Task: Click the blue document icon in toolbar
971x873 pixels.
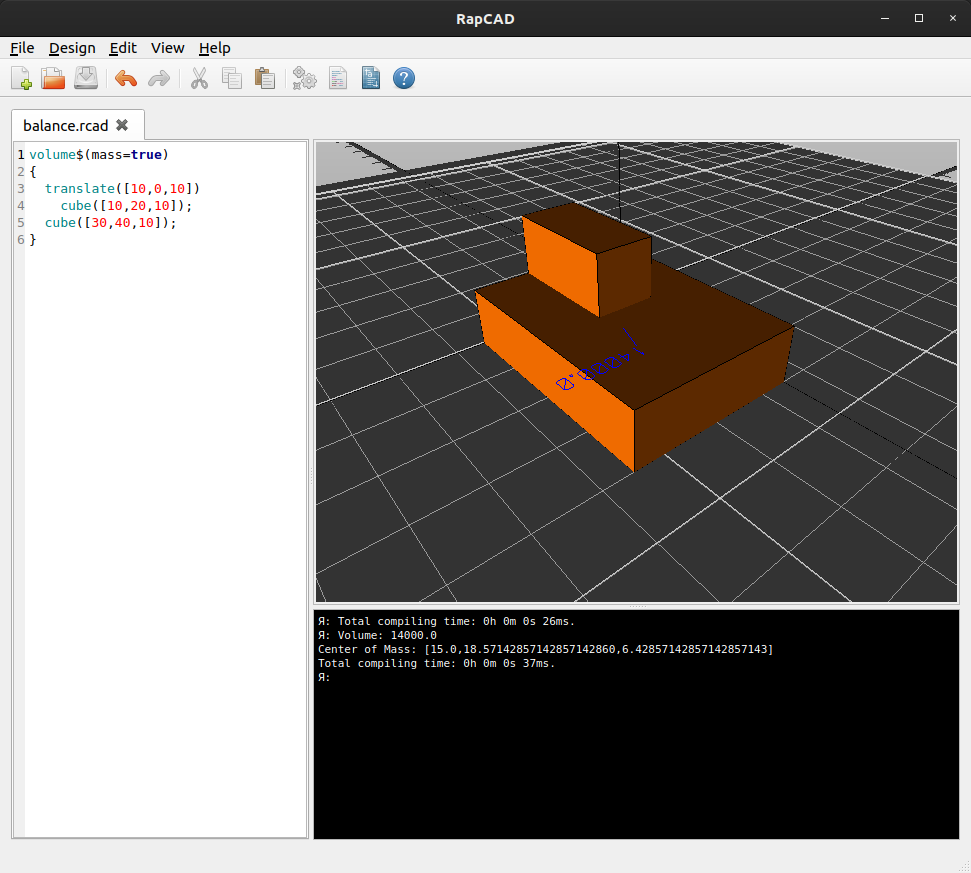Action: coord(371,78)
